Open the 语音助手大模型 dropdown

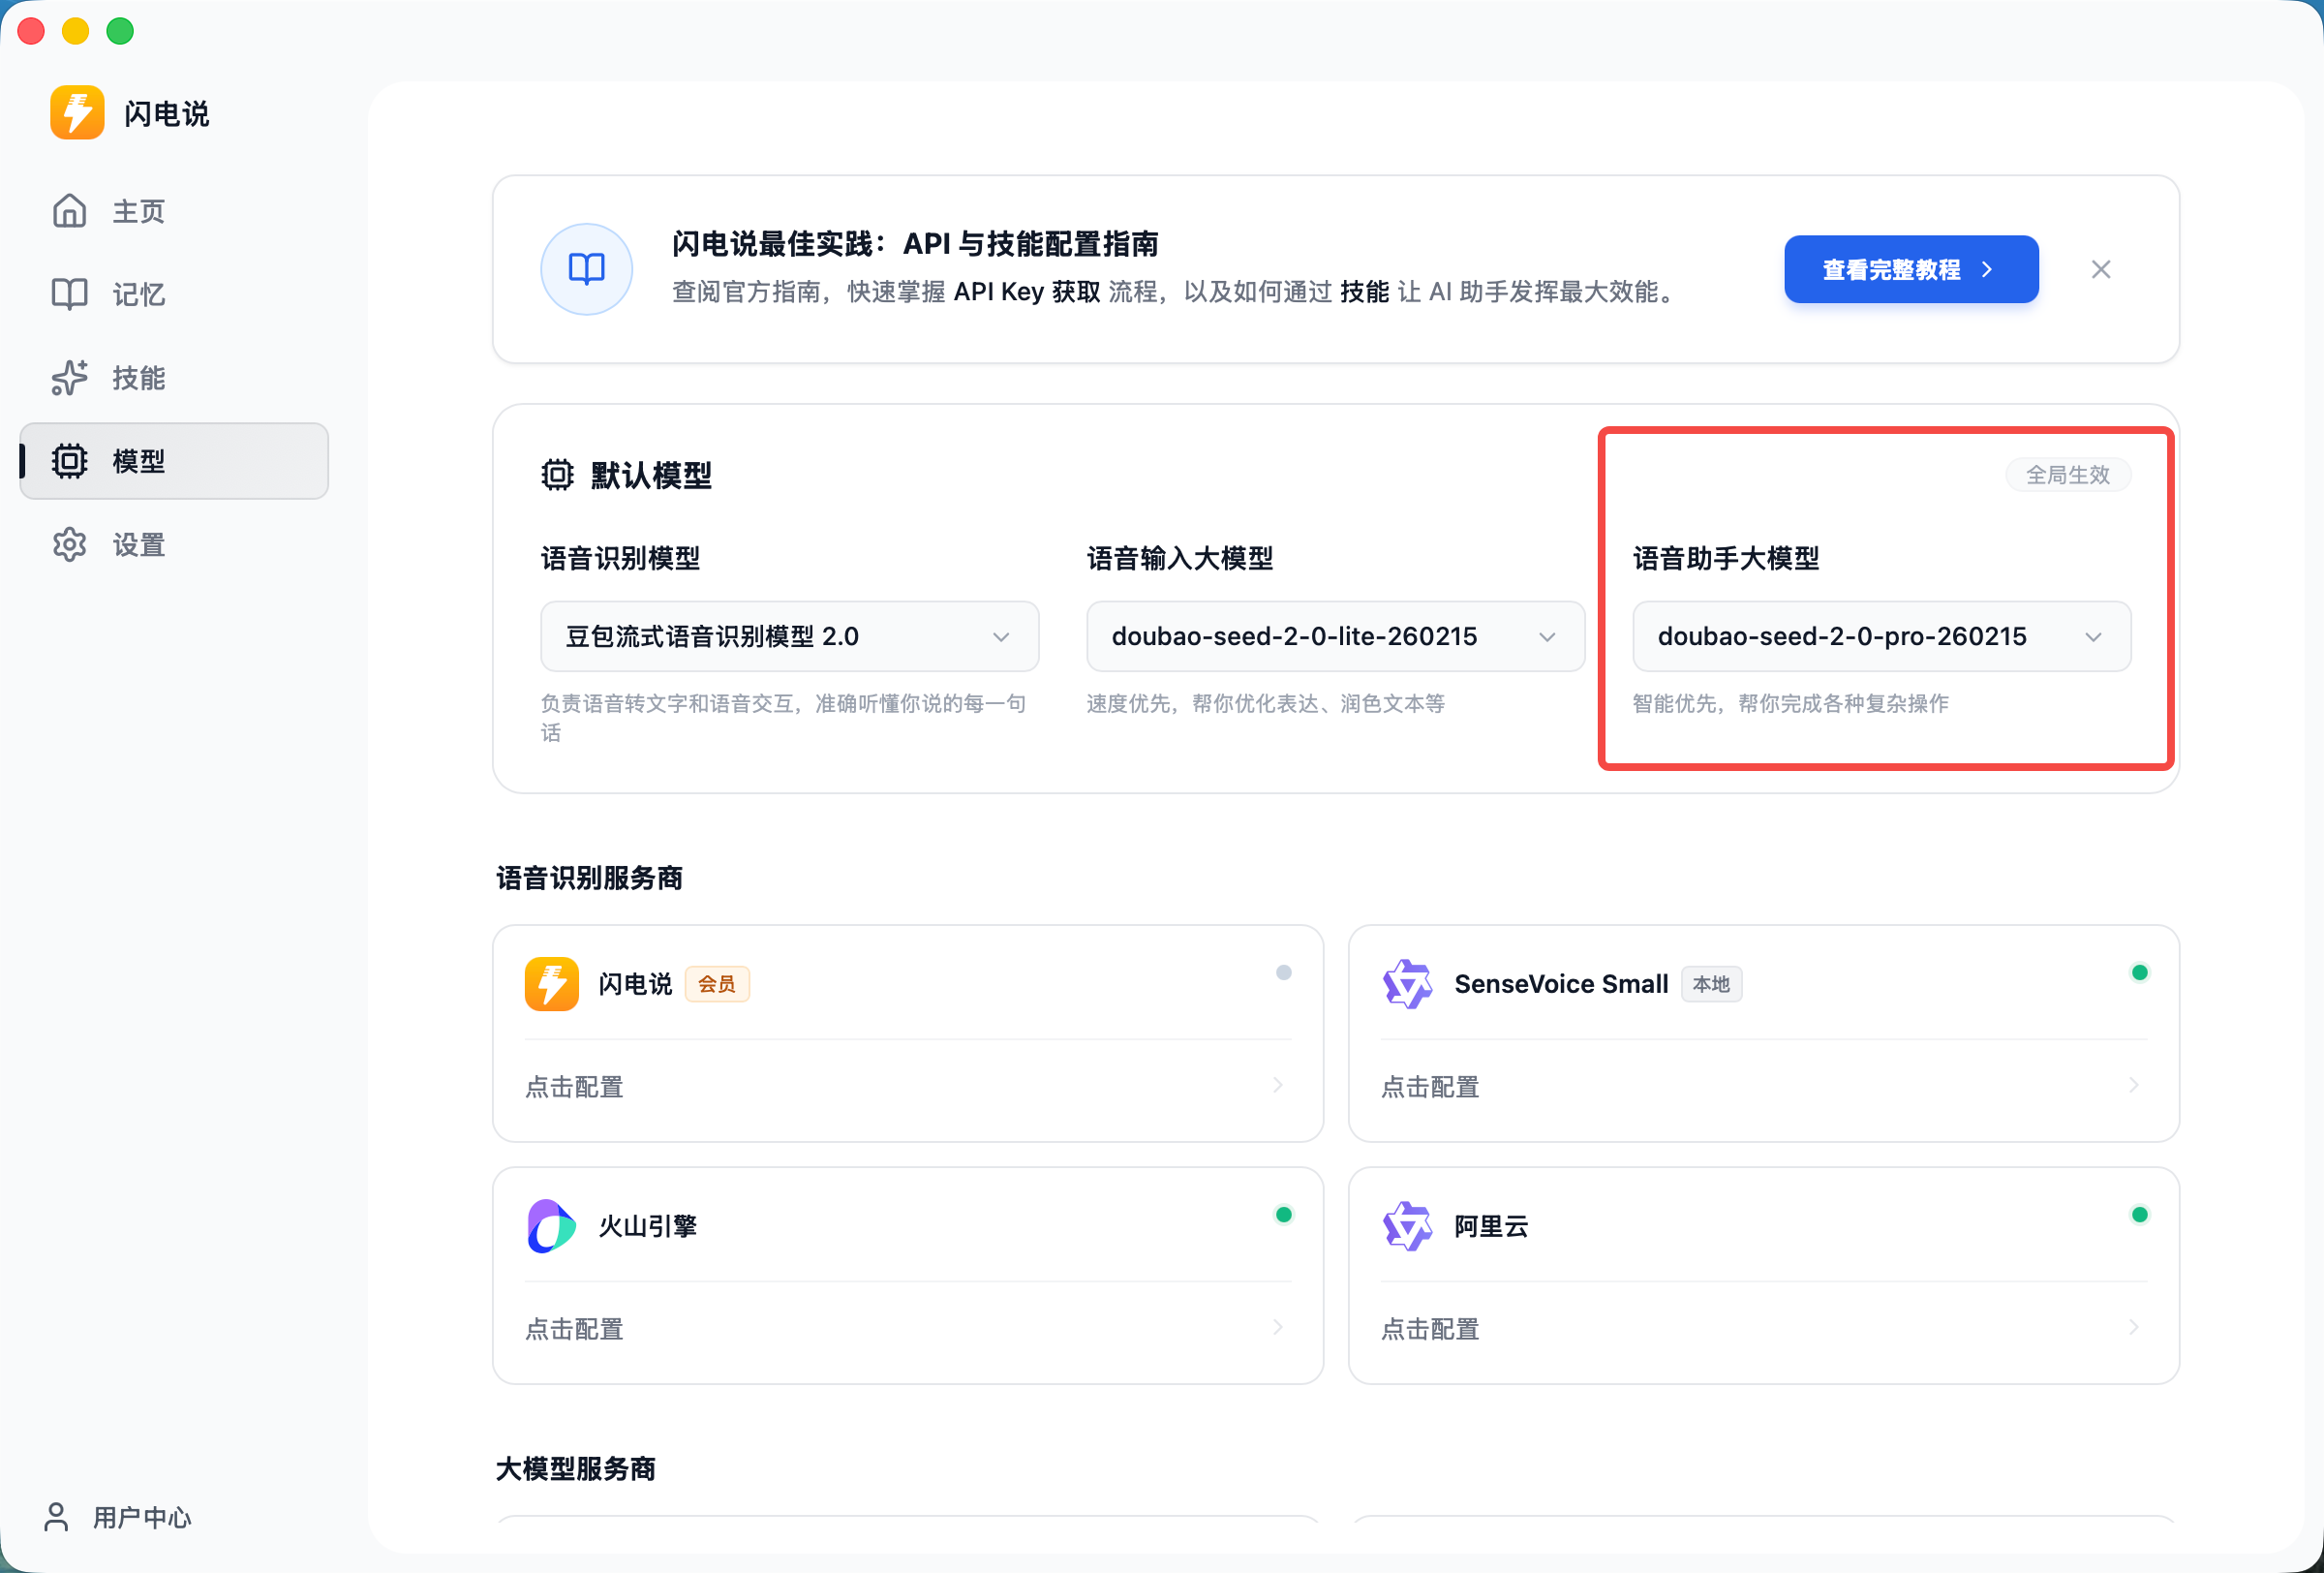pos(1882,636)
